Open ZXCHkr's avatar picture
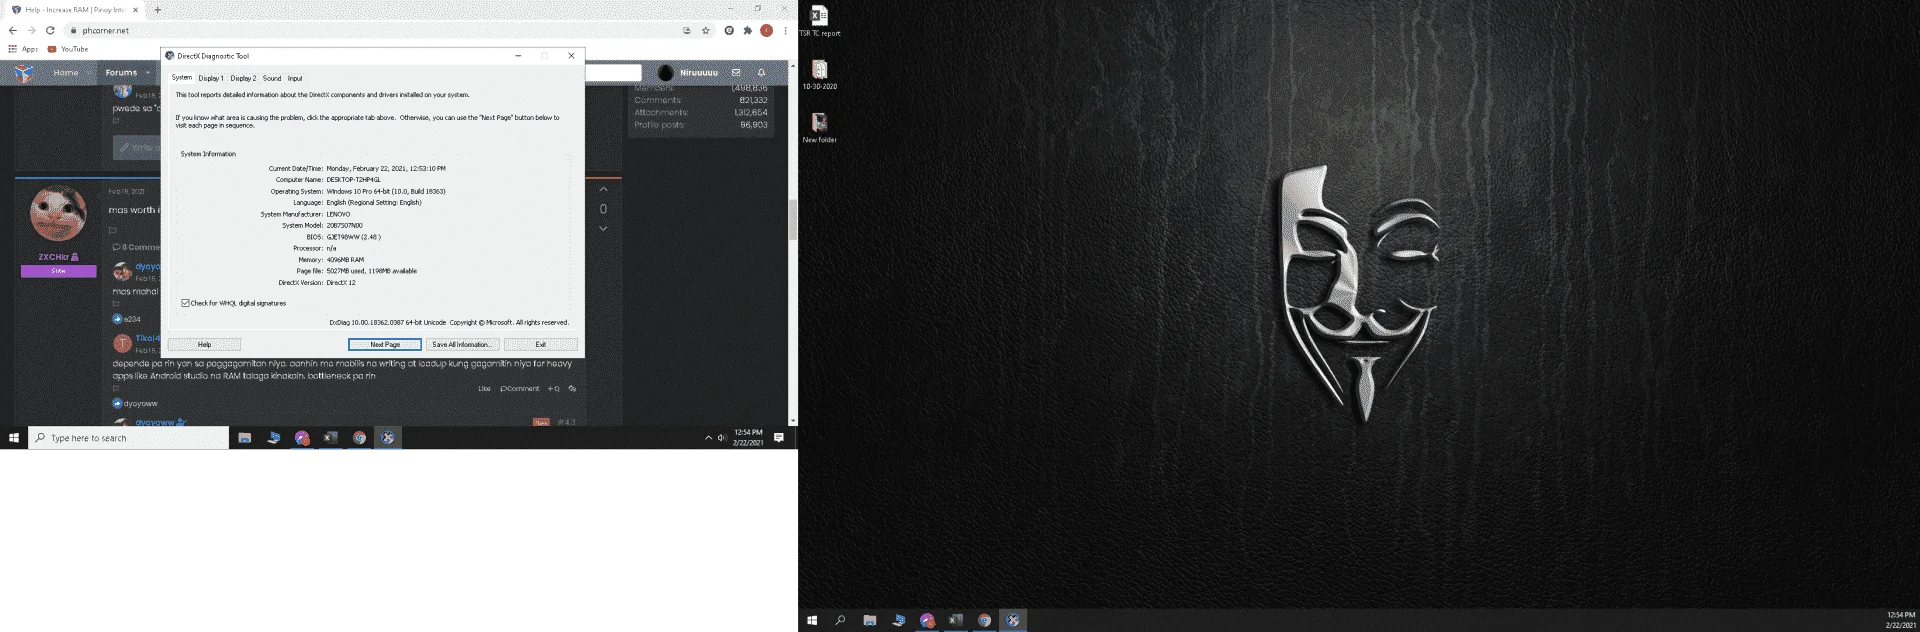The image size is (1920, 632). click(58, 214)
